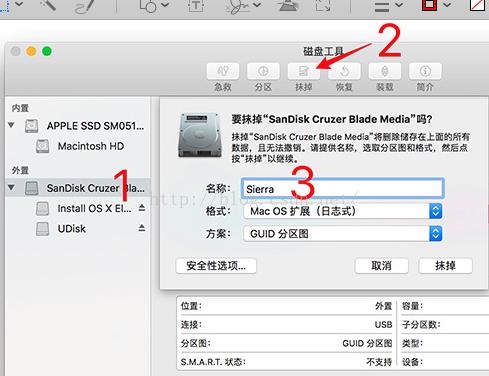The width and height of the screenshot is (489, 376).
Task: Click the Install OS X El... volume icon
Action: [43, 208]
